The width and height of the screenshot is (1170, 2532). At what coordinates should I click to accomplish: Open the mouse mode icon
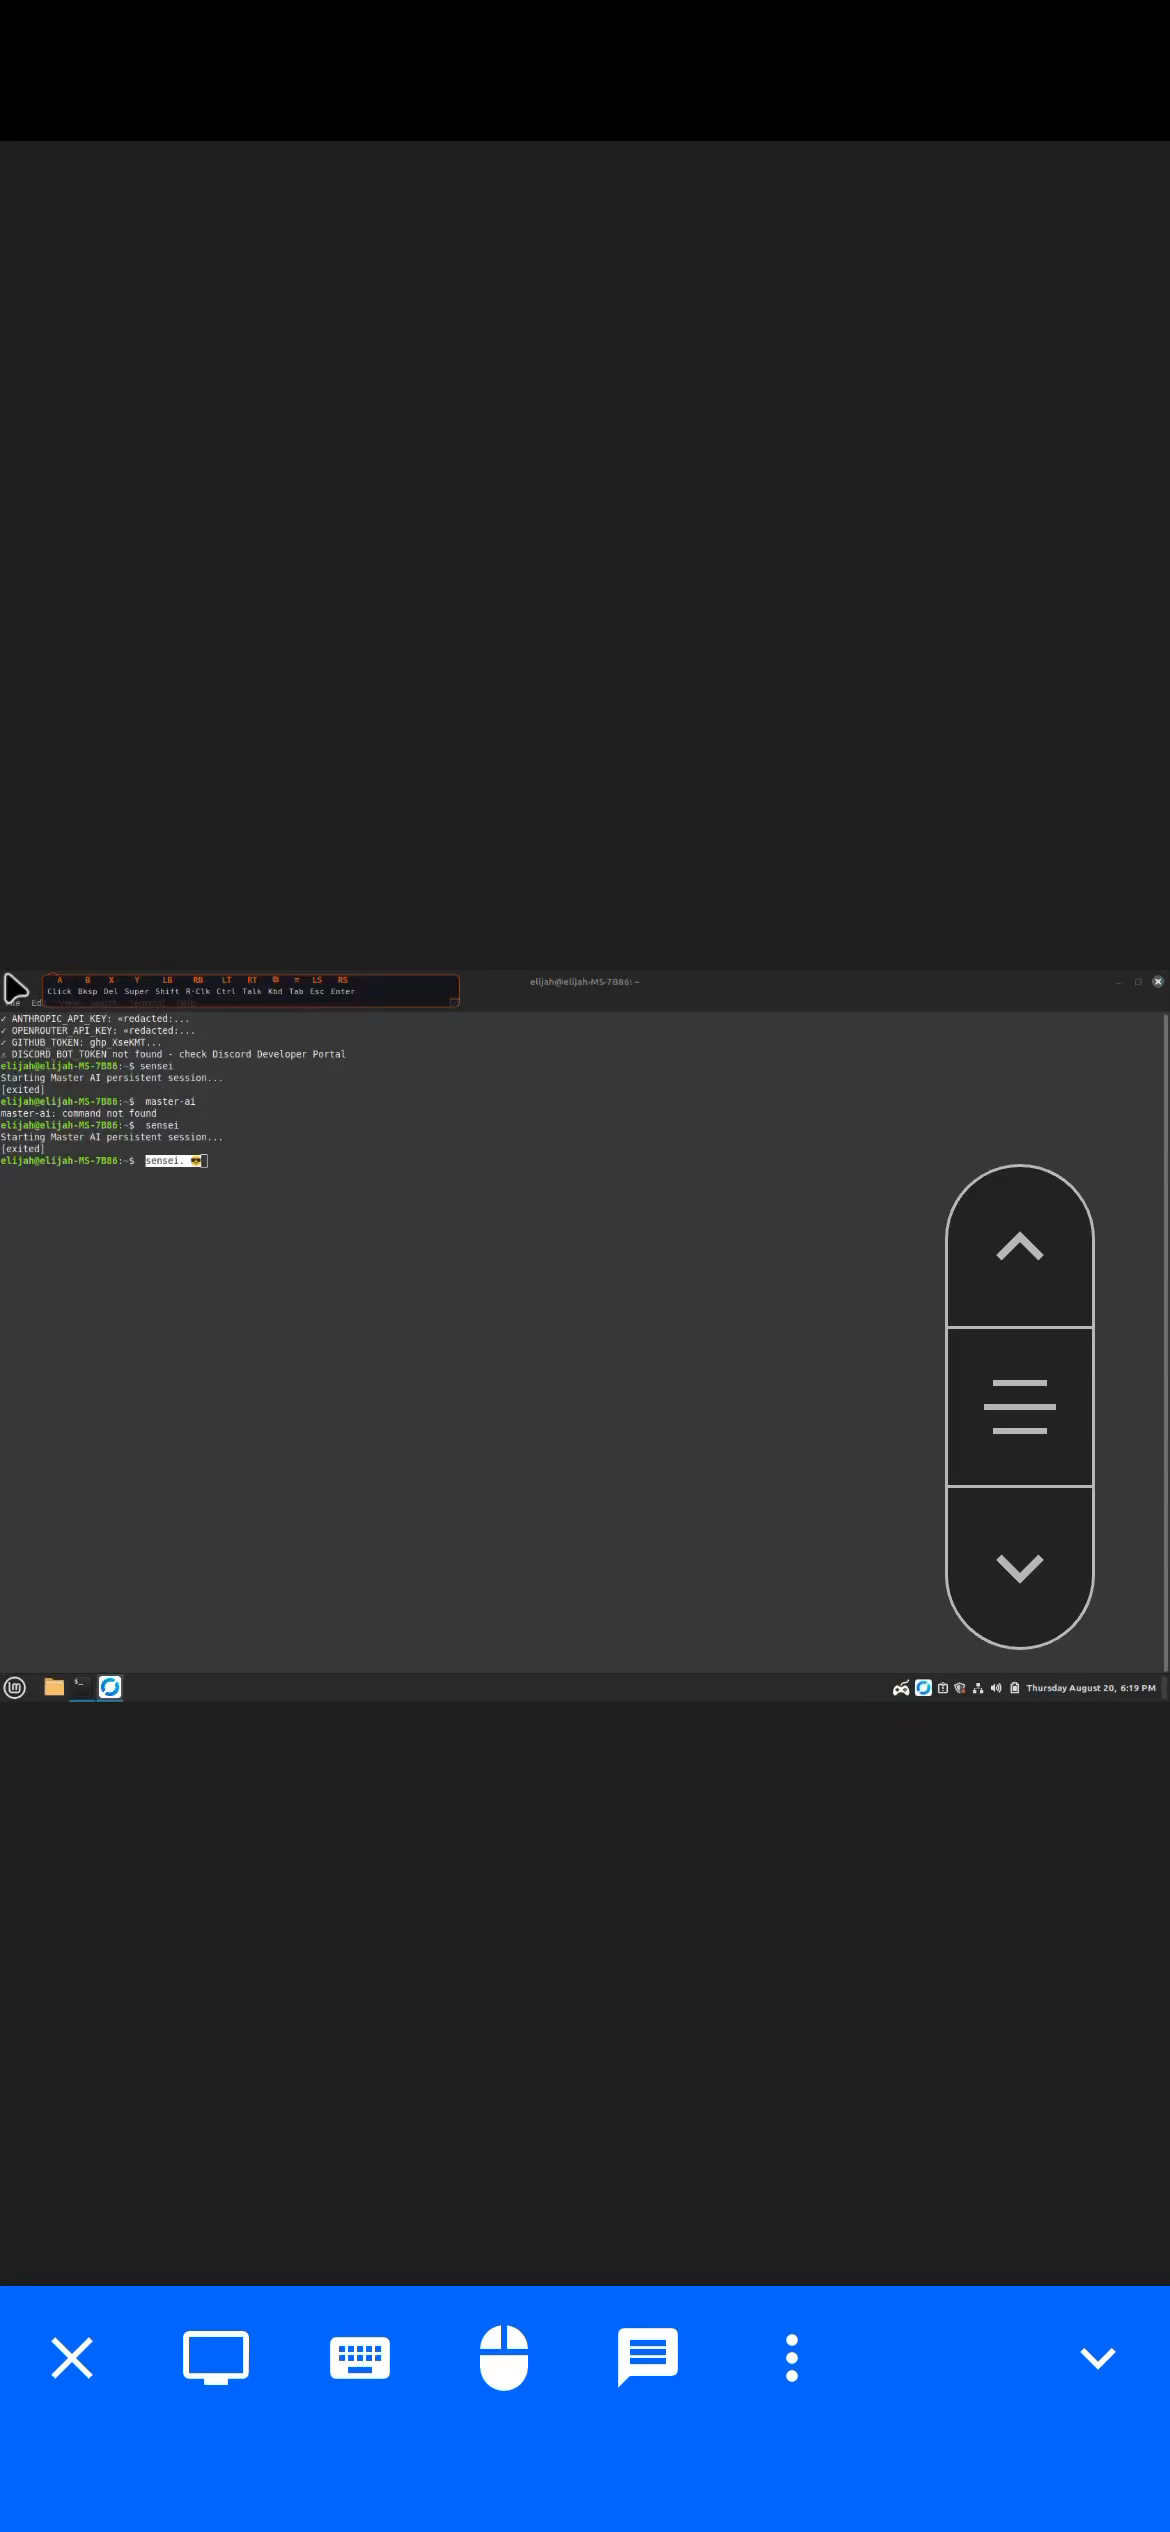pyautogui.click(x=504, y=2357)
